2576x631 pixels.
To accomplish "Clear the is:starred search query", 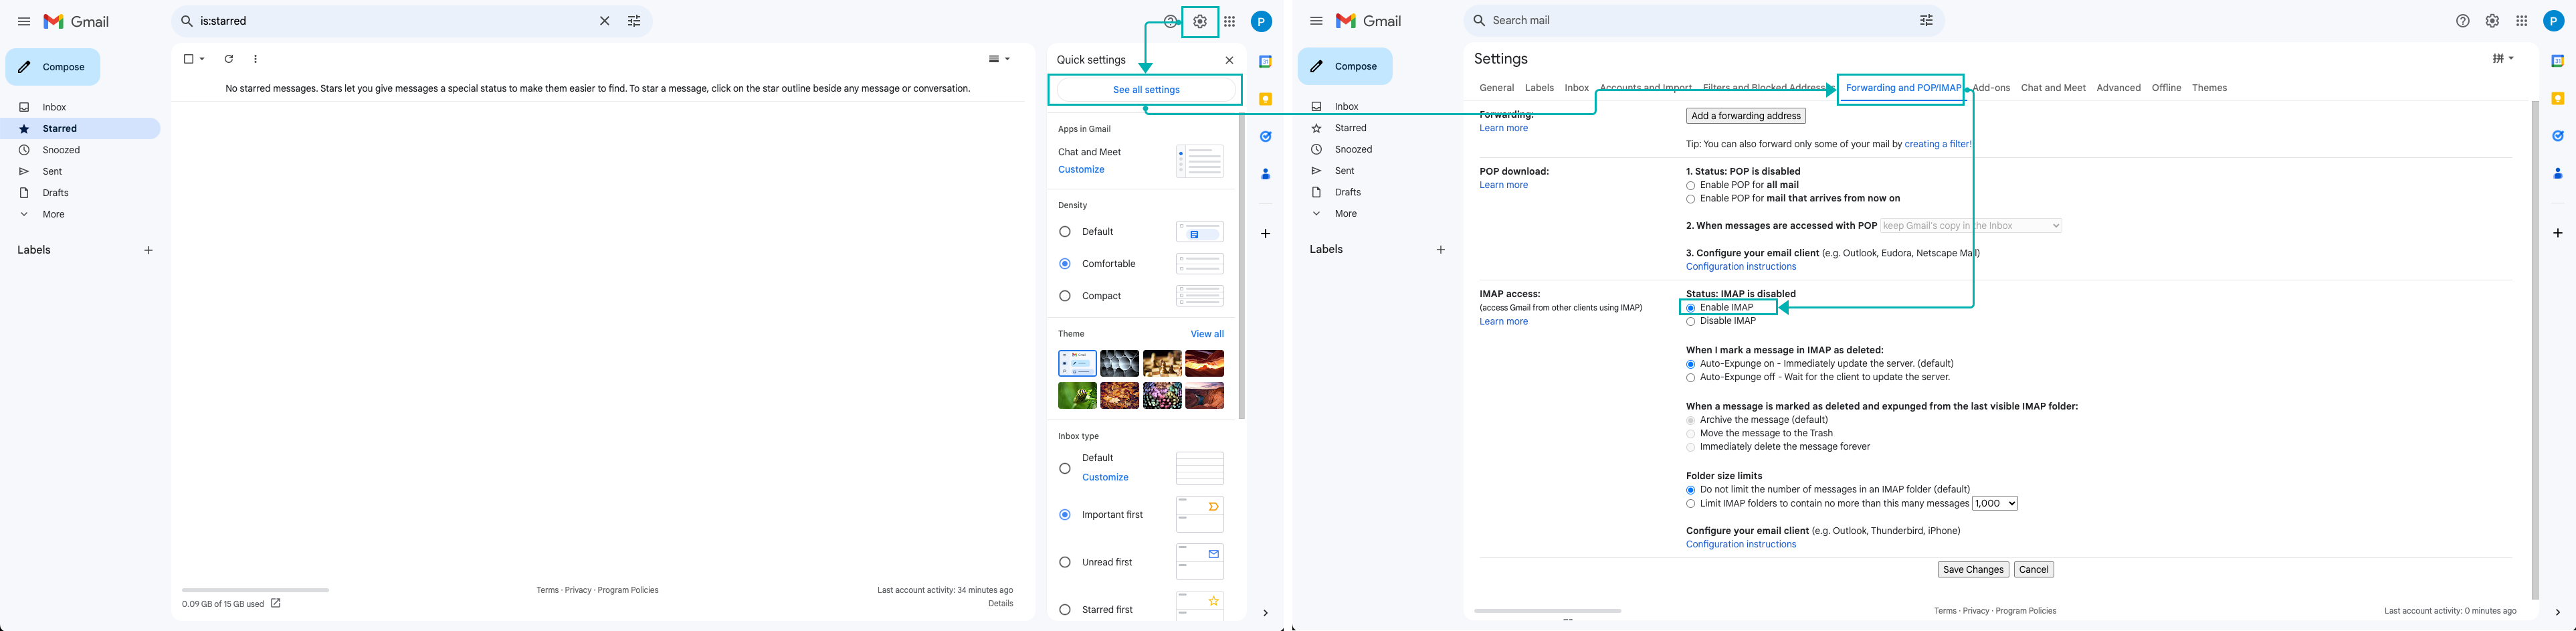I will click(604, 21).
